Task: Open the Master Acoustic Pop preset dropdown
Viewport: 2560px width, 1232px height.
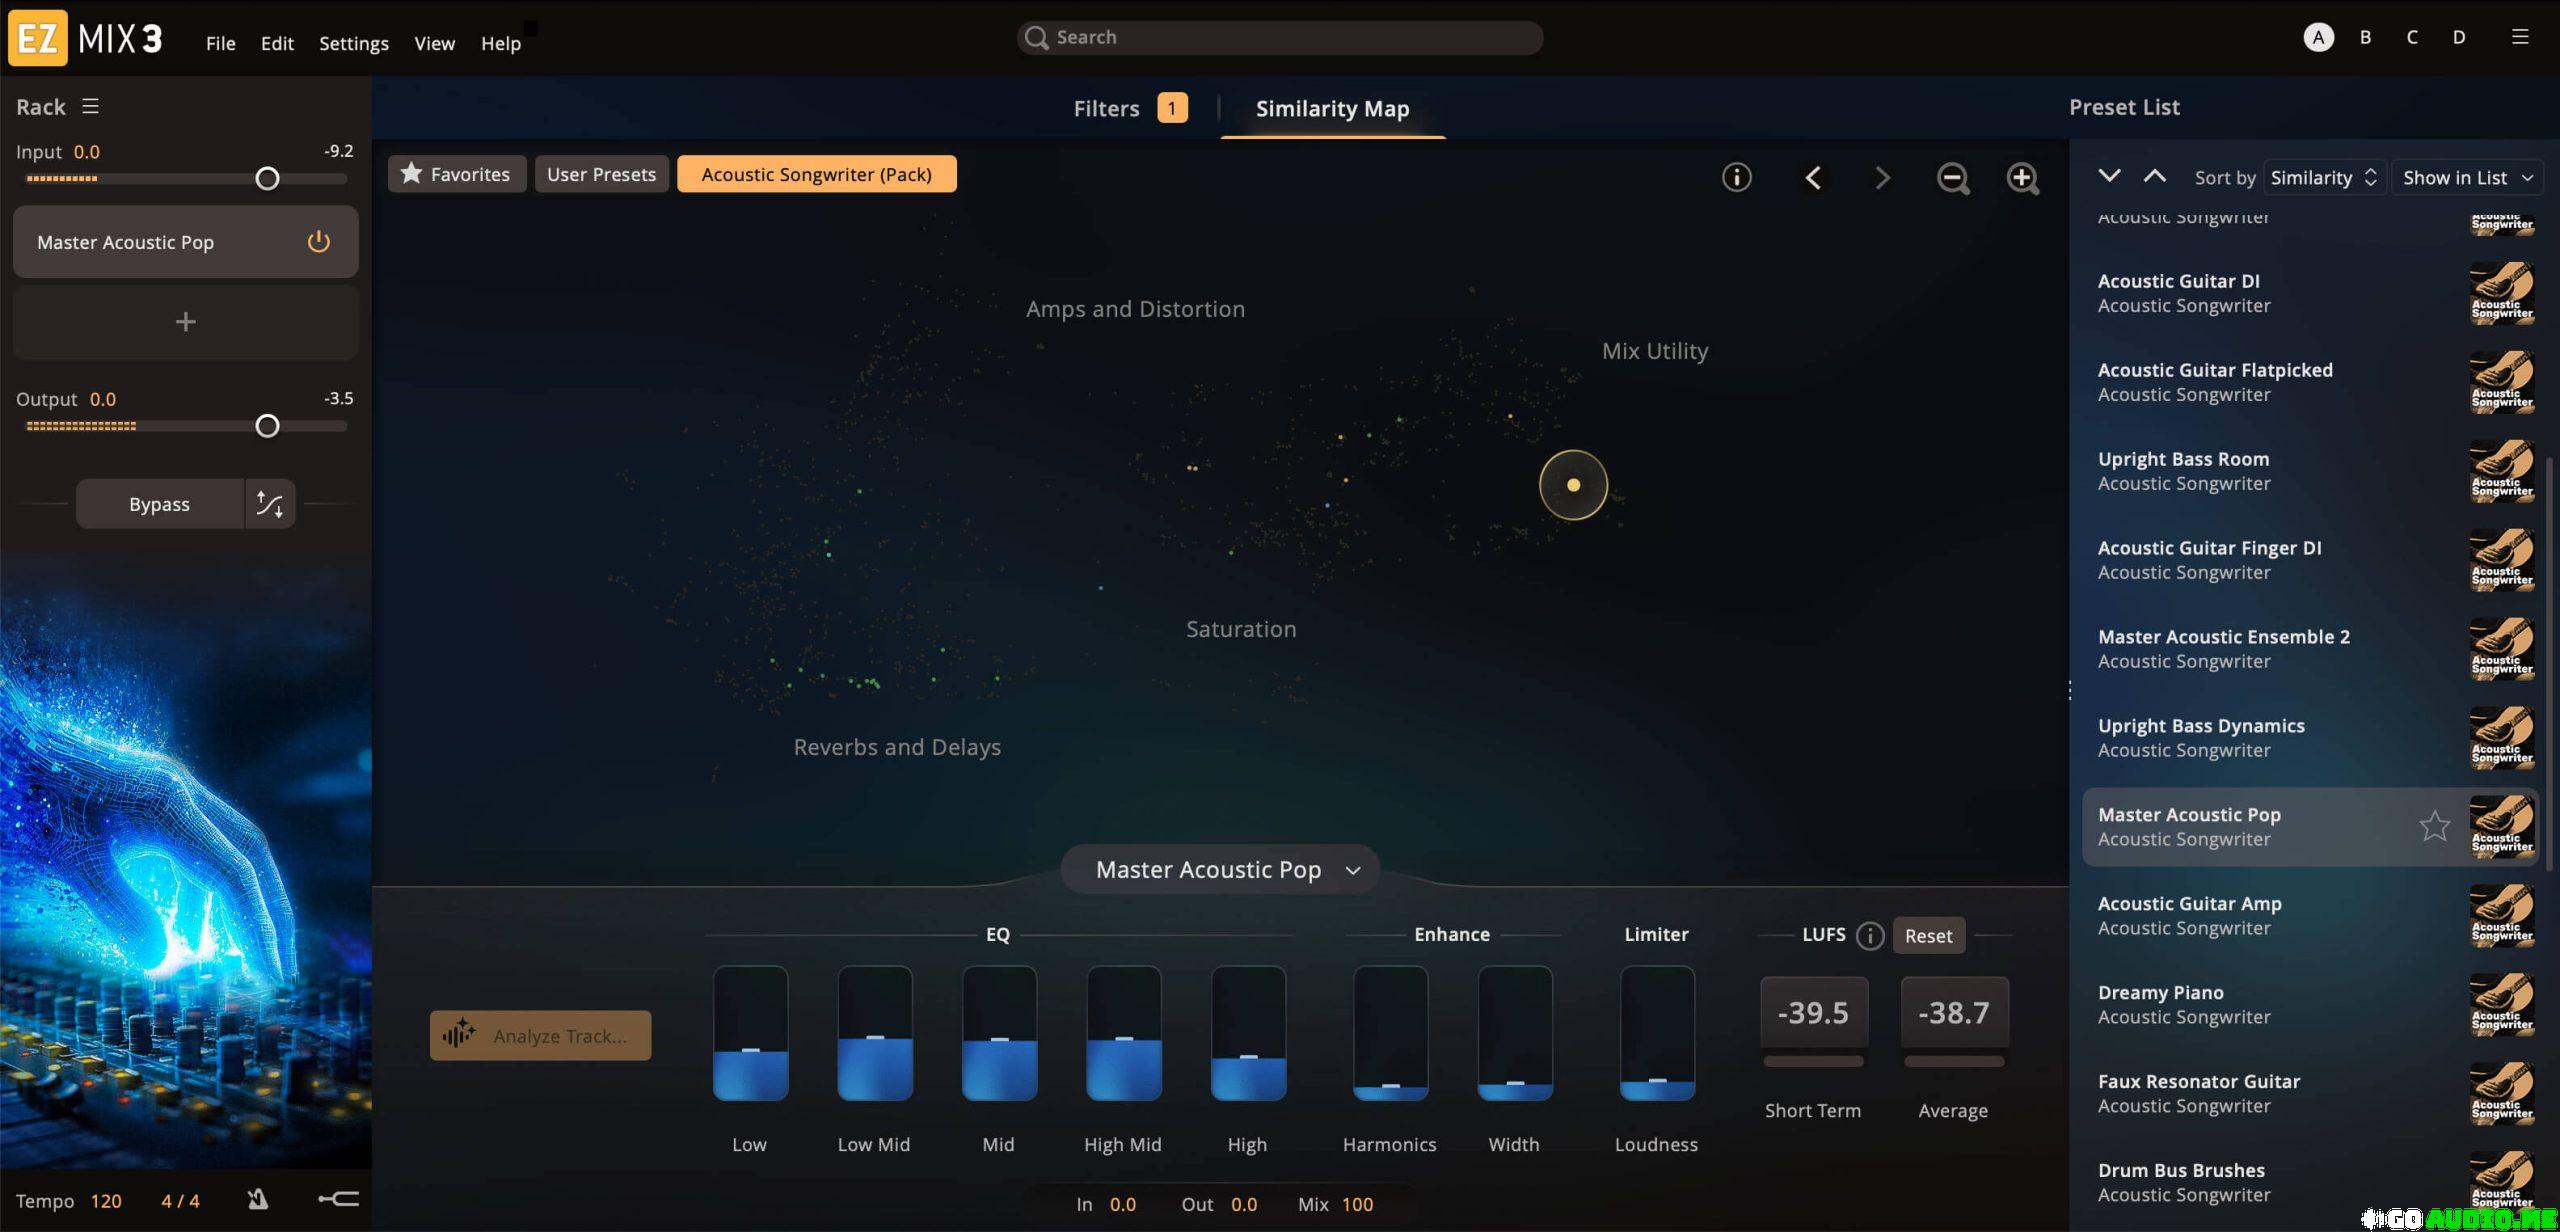Action: pos(1222,869)
